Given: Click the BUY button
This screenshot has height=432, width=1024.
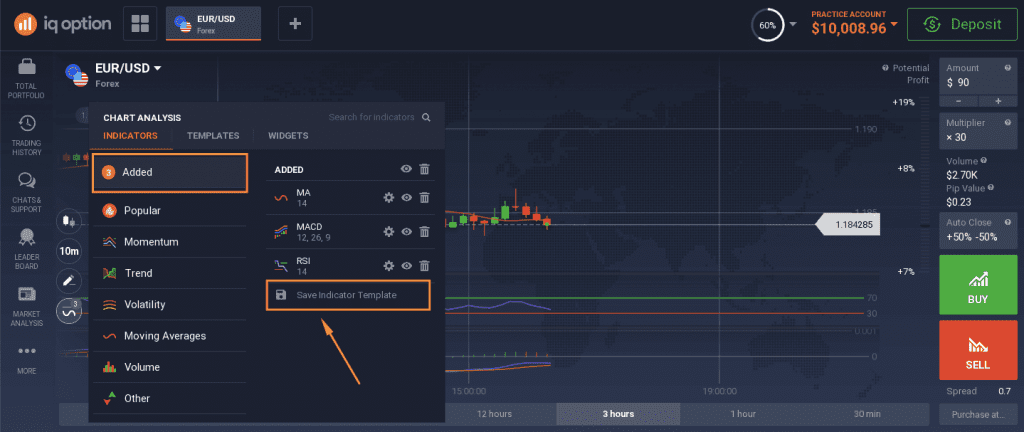Looking at the screenshot, I should click(978, 285).
